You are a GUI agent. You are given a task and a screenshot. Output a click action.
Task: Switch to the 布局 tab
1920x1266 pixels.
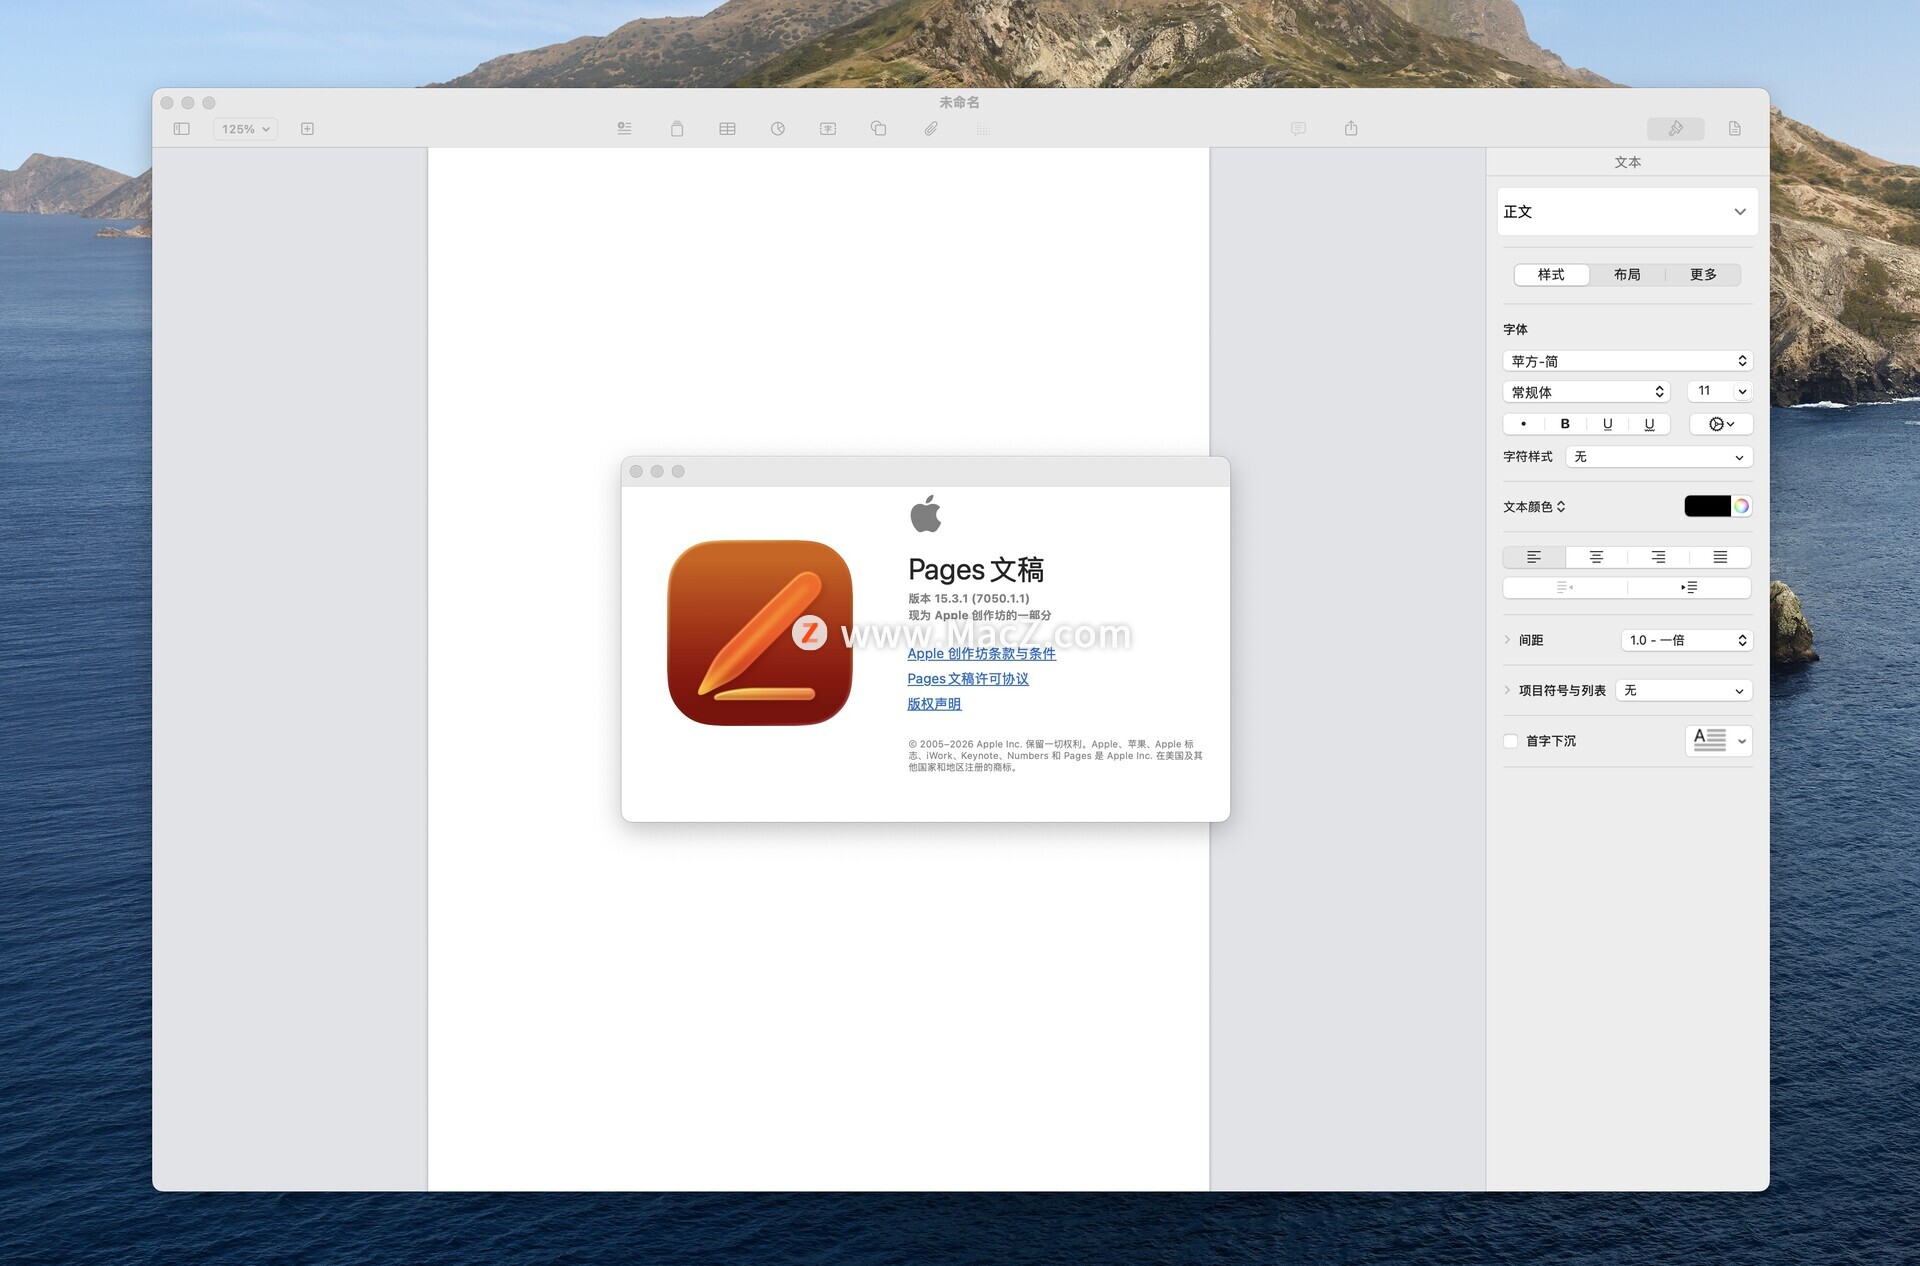click(x=1627, y=275)
